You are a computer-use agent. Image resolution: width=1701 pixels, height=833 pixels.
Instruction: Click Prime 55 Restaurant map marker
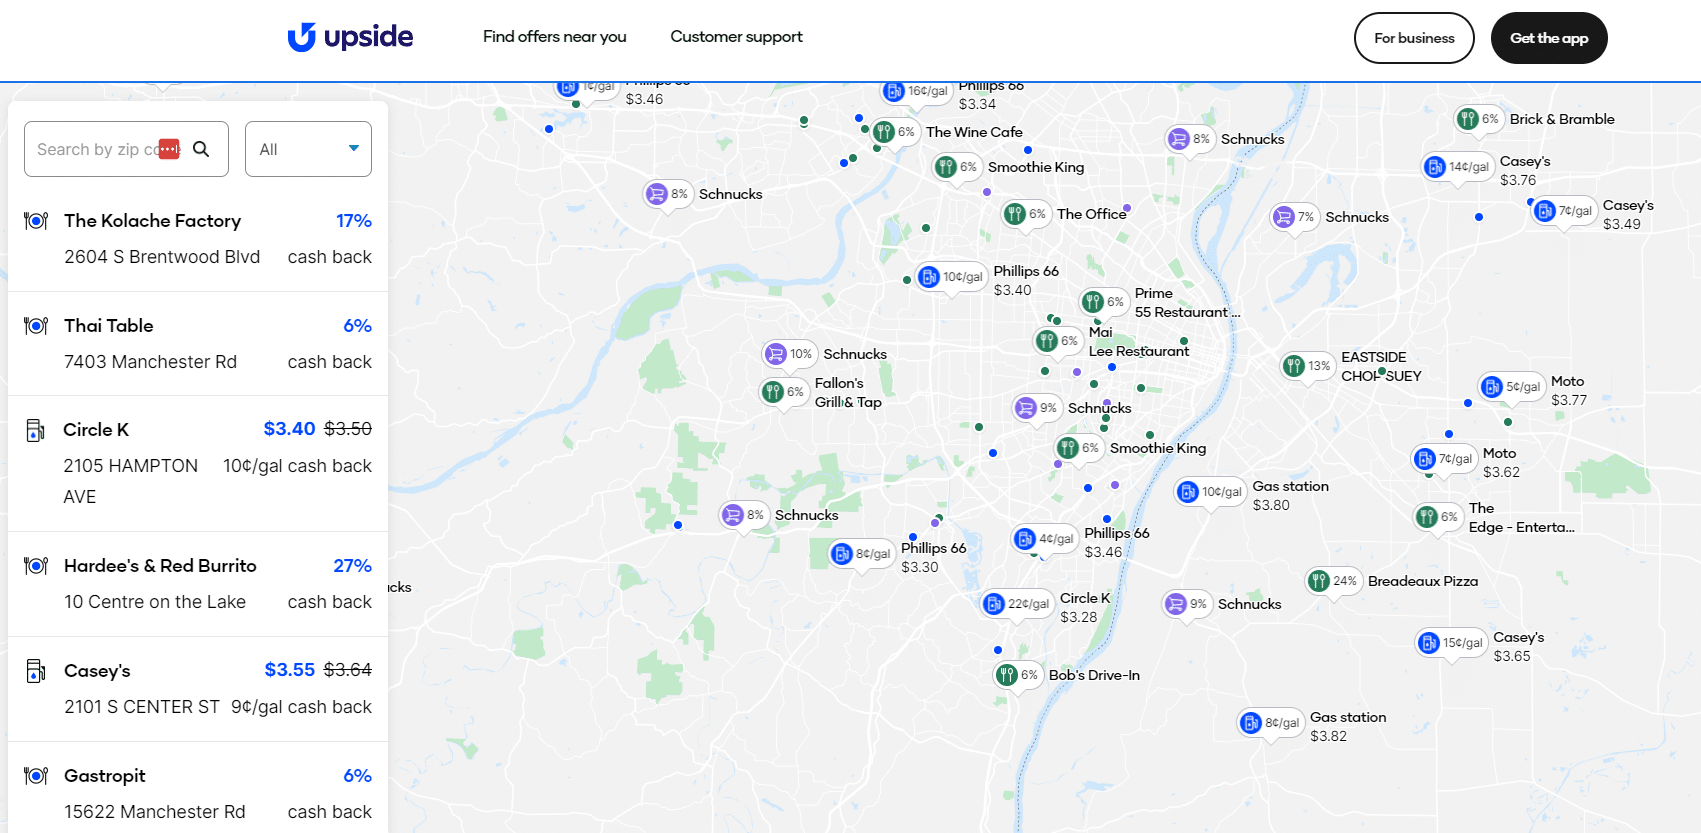tap(1103, 302)
